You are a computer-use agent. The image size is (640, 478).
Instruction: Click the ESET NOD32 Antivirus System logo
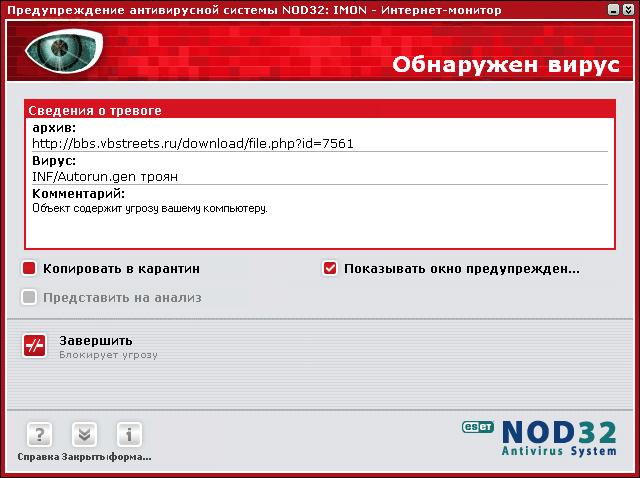coord(539,438)
